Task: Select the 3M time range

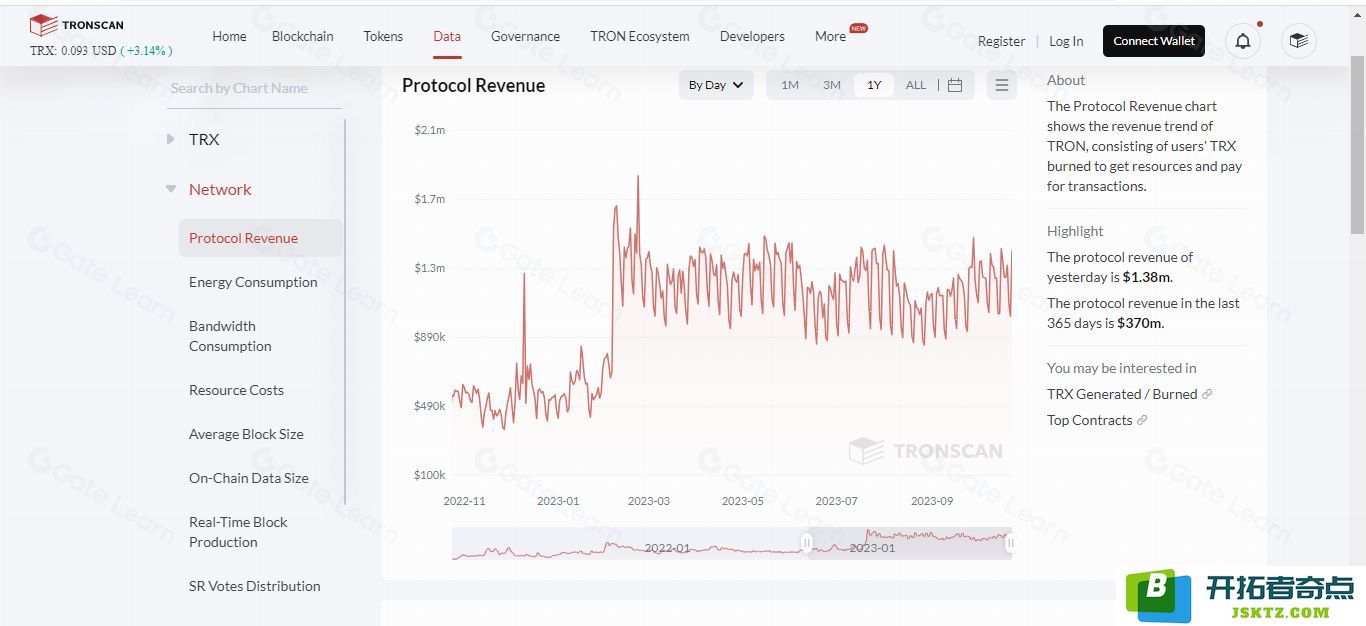Action: pyautogui.click(x=832, y=85)
